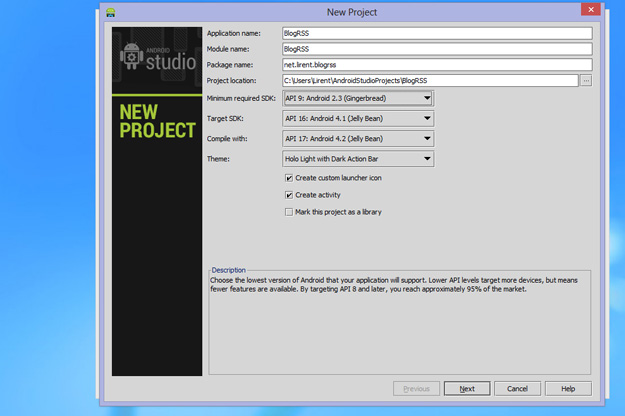Viewport: 625px width, 416px height.
Task: Focus the Application name field
Action: point(437,33)
